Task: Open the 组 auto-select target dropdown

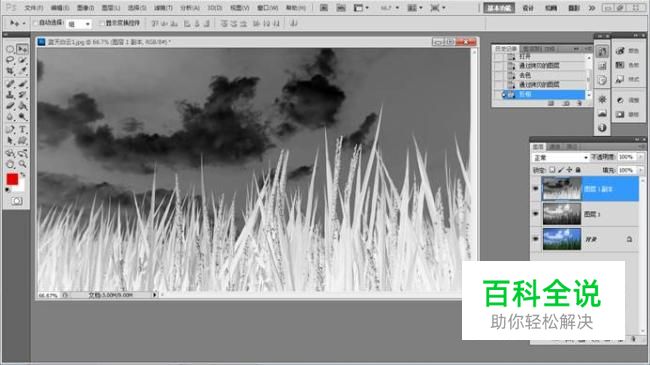Action: tap(79, 24)
